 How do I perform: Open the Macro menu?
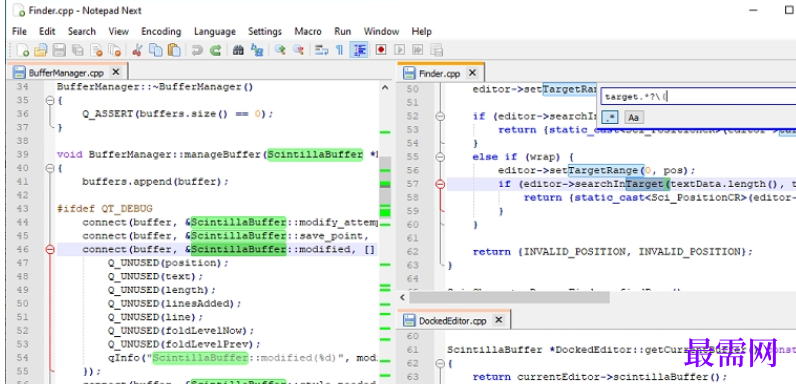pyautogui.click(x=308, y=31)
